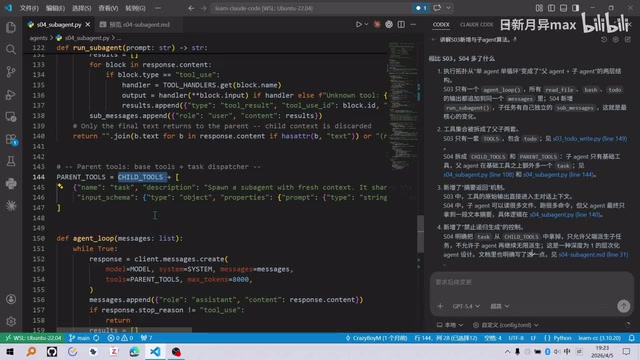640x360 pixels.
Task: Open the Customize Layout control
Action: (x=539, y=8)
